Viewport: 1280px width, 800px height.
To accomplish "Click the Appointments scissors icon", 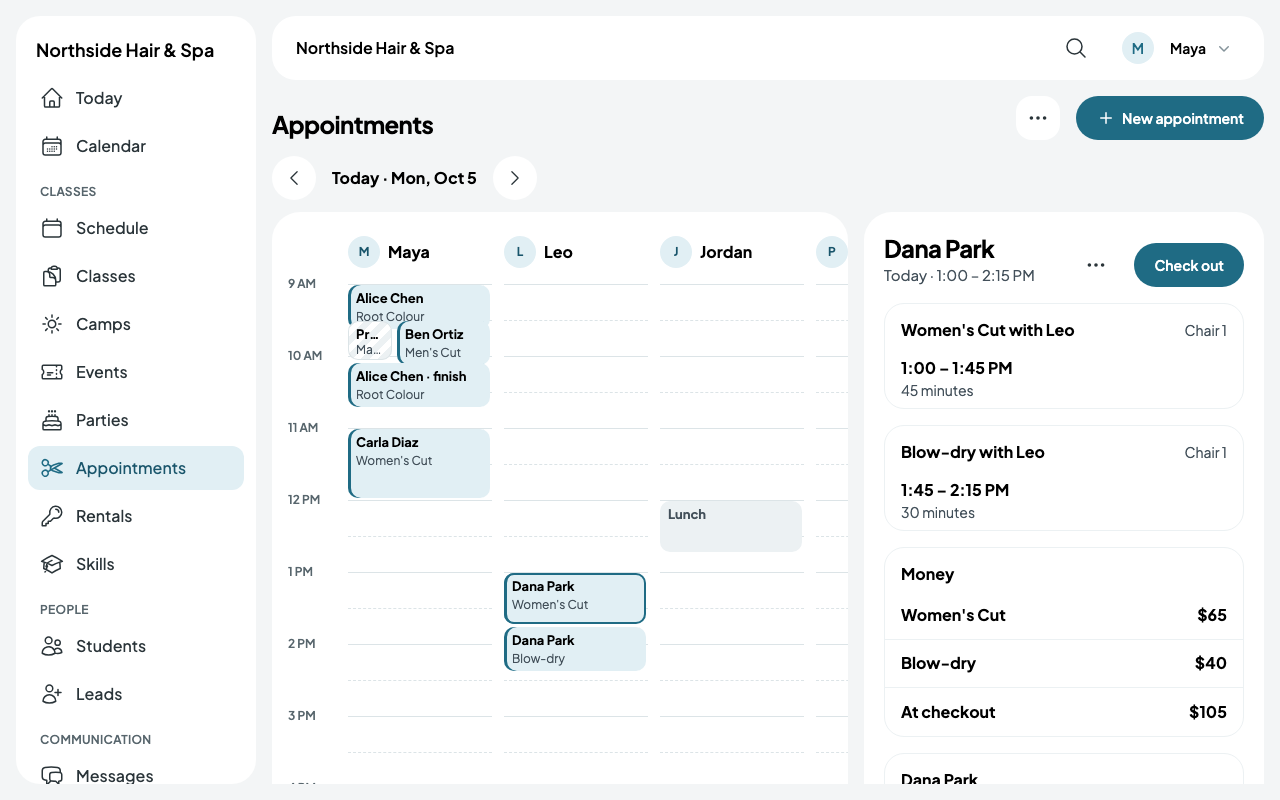I will (x=52, y=468).
